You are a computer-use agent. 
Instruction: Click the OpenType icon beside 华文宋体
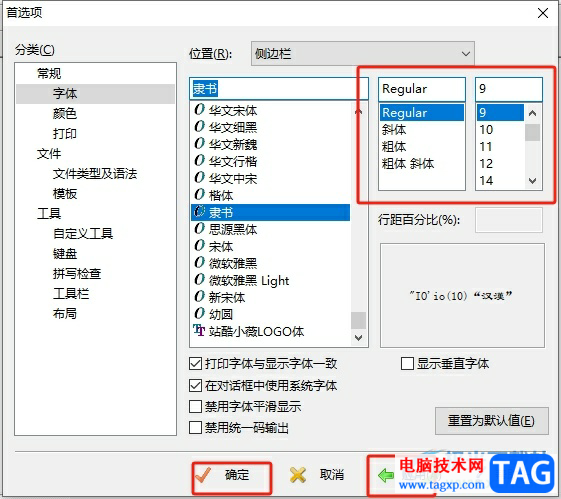199,109
